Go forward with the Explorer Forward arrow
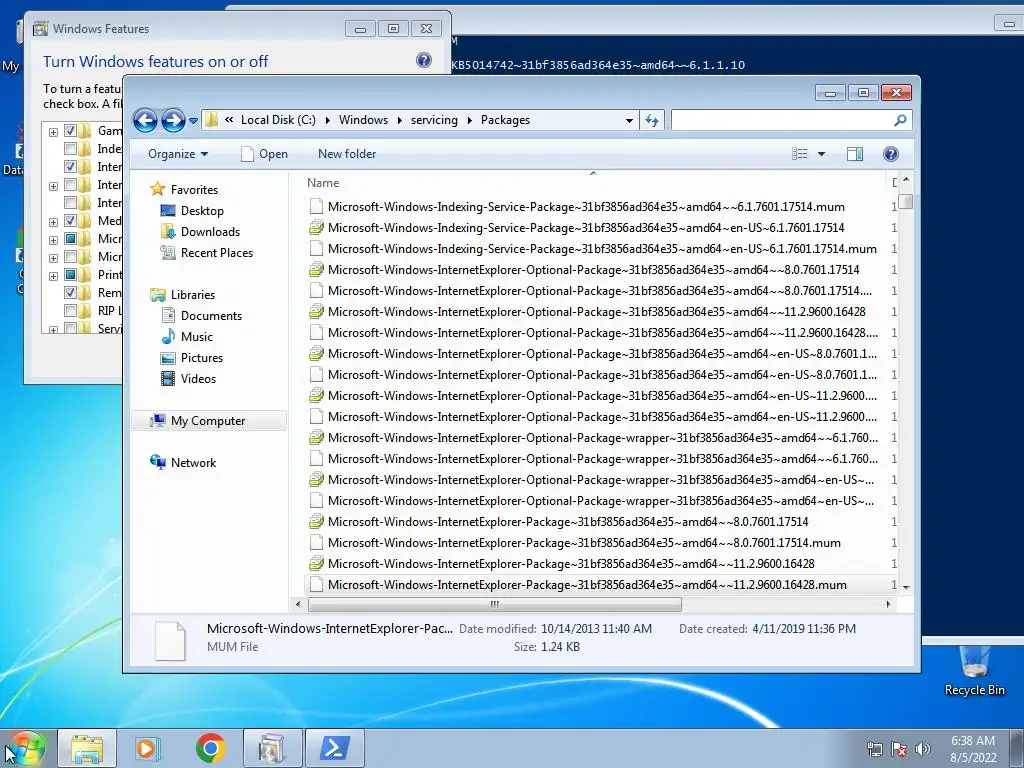 tap(173, 120)
